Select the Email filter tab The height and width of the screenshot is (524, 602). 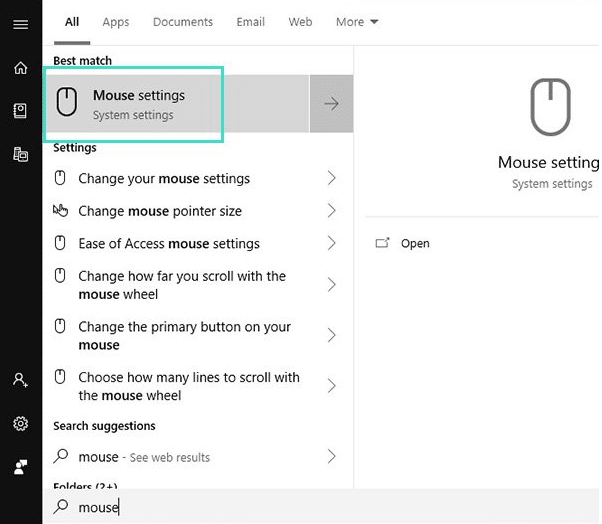pyautogui.click(x=250, y=22)
